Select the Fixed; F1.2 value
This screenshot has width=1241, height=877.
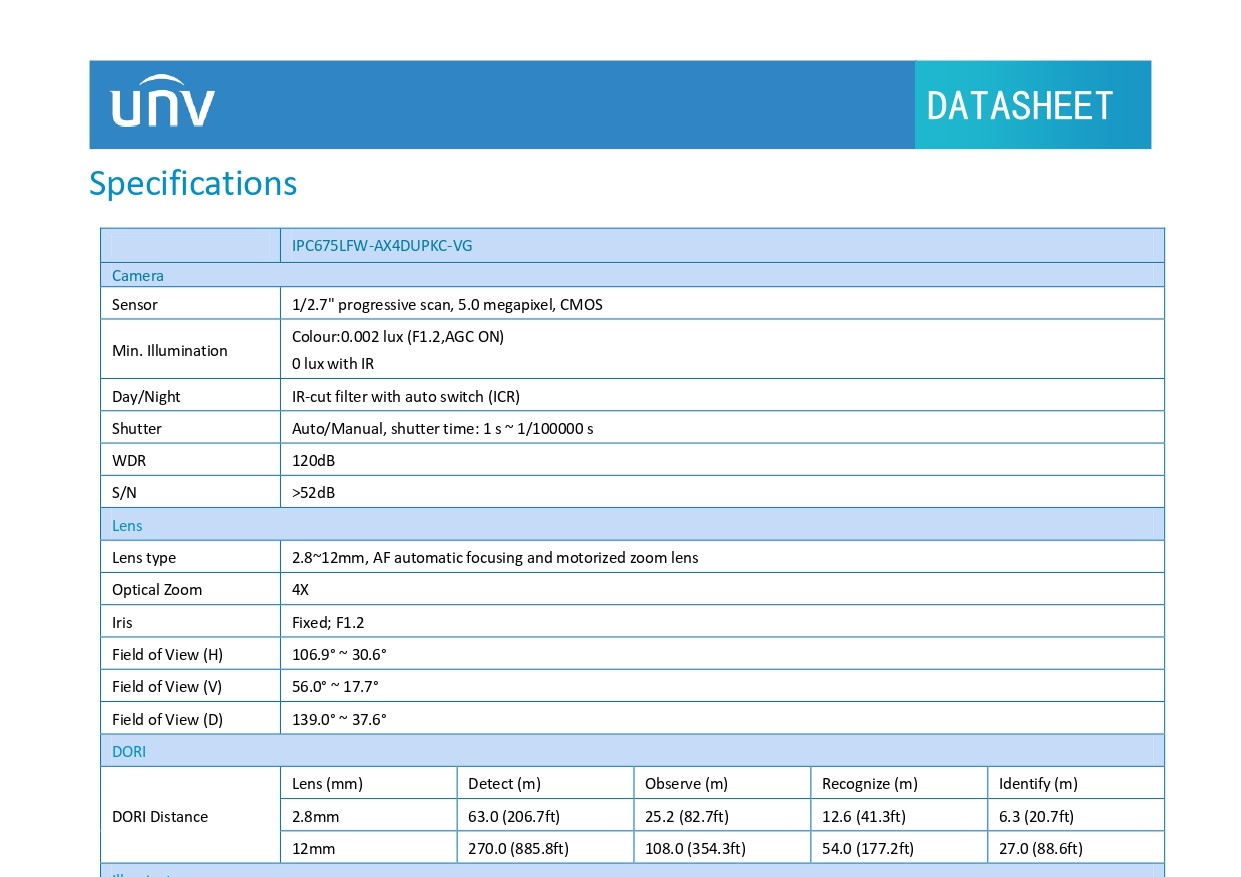coord(328,622)
